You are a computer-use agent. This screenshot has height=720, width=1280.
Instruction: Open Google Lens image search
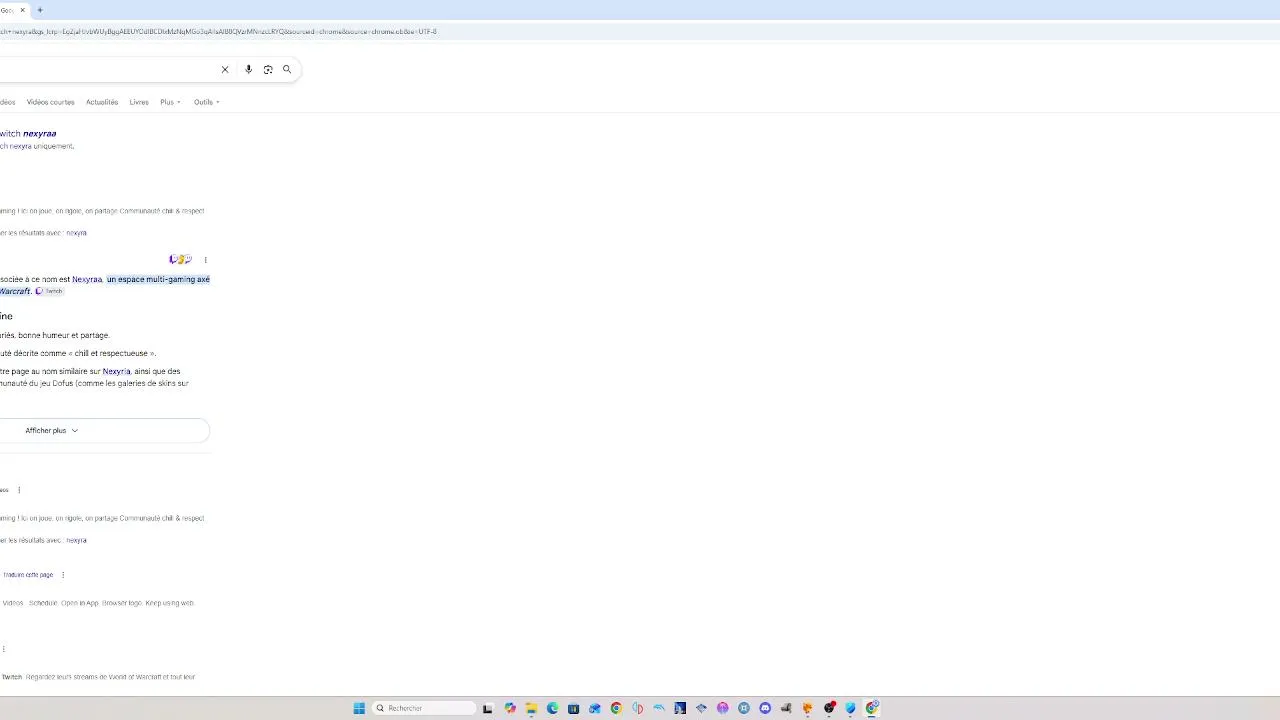(268, 69)
